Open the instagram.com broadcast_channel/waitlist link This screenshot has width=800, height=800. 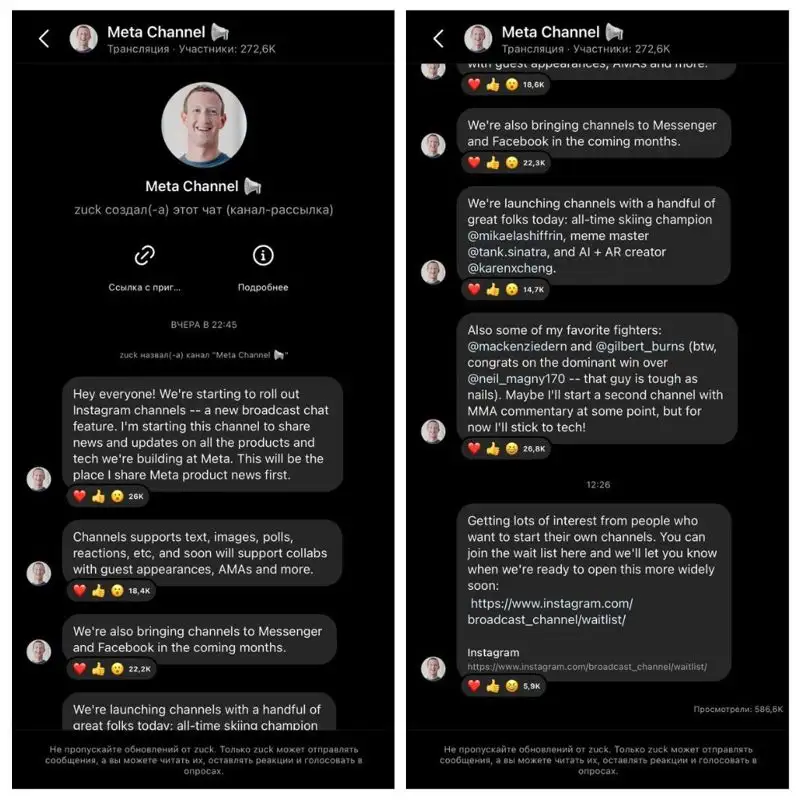click(551, 612)
